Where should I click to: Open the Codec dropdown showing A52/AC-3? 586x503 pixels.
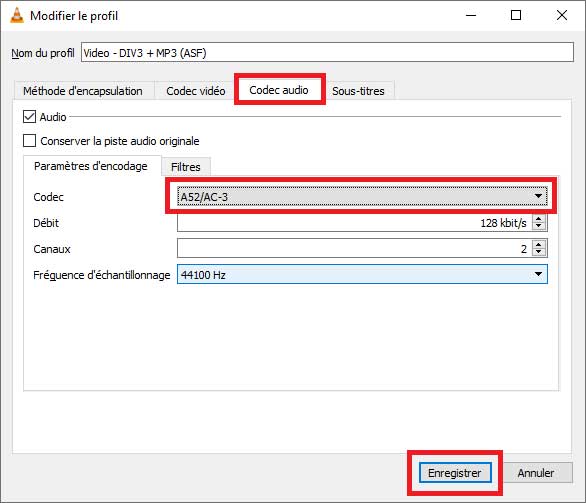coord(362,197)
